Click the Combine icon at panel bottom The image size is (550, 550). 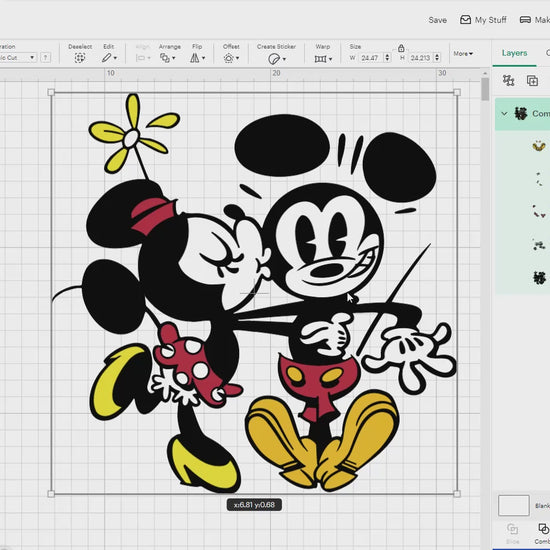pyautogui.click(x=543, y=529)
